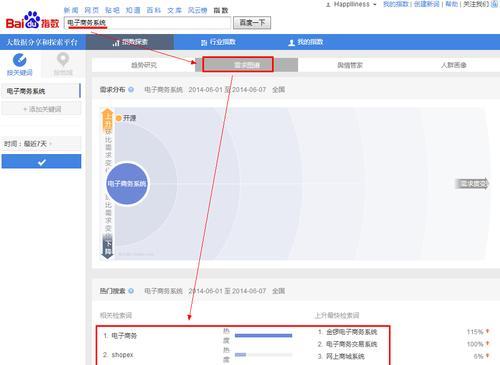Click the gray right arrow label
This screenshot has width=500, height=365.
[x=472, y=184]
